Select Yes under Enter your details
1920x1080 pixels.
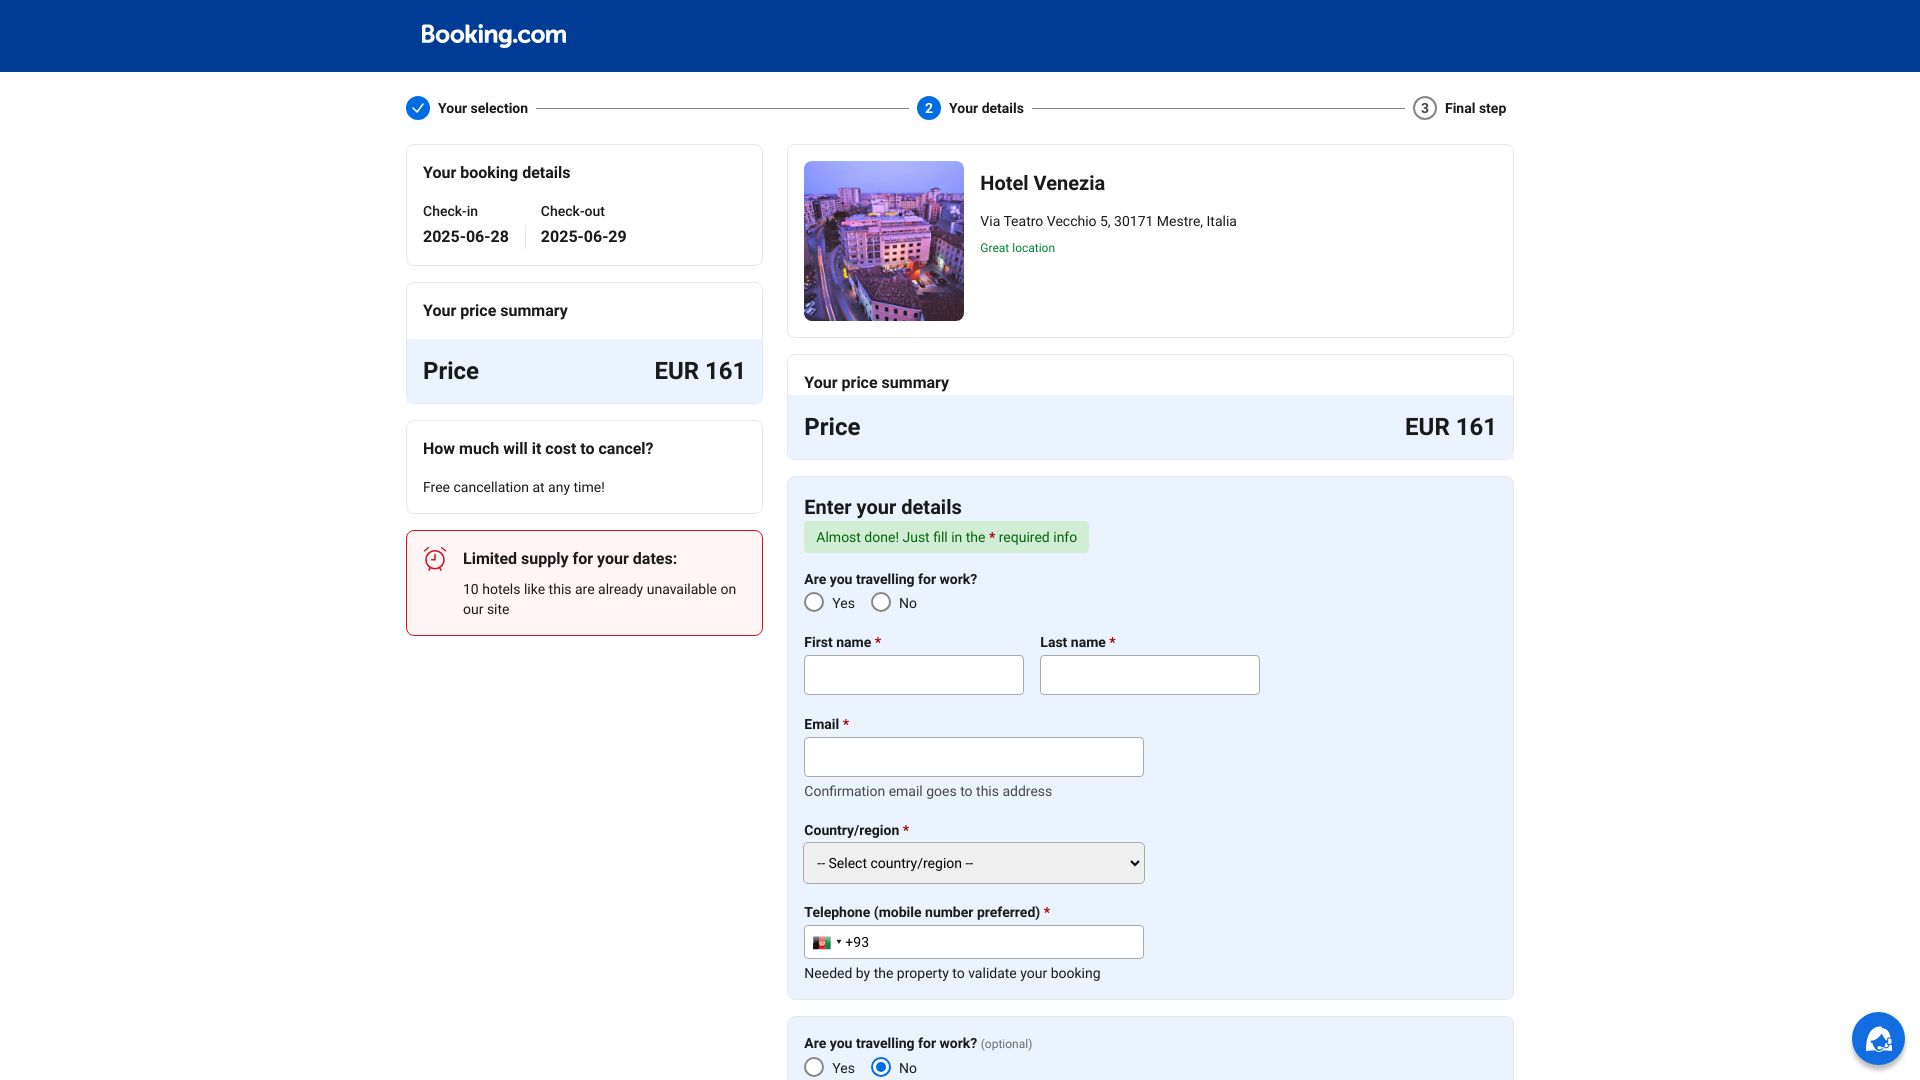[x=814, y=603]
